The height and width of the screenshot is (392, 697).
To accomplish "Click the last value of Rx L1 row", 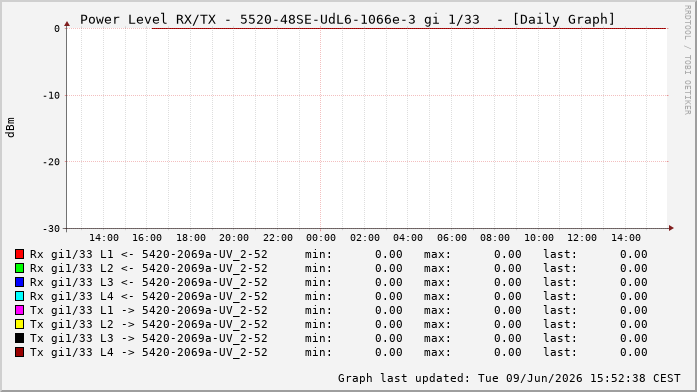I will coord(633,254).
